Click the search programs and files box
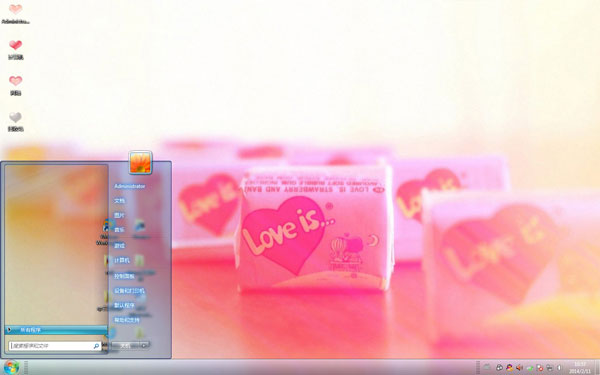Screen dimensions: 600x375 tap(55, 346)
